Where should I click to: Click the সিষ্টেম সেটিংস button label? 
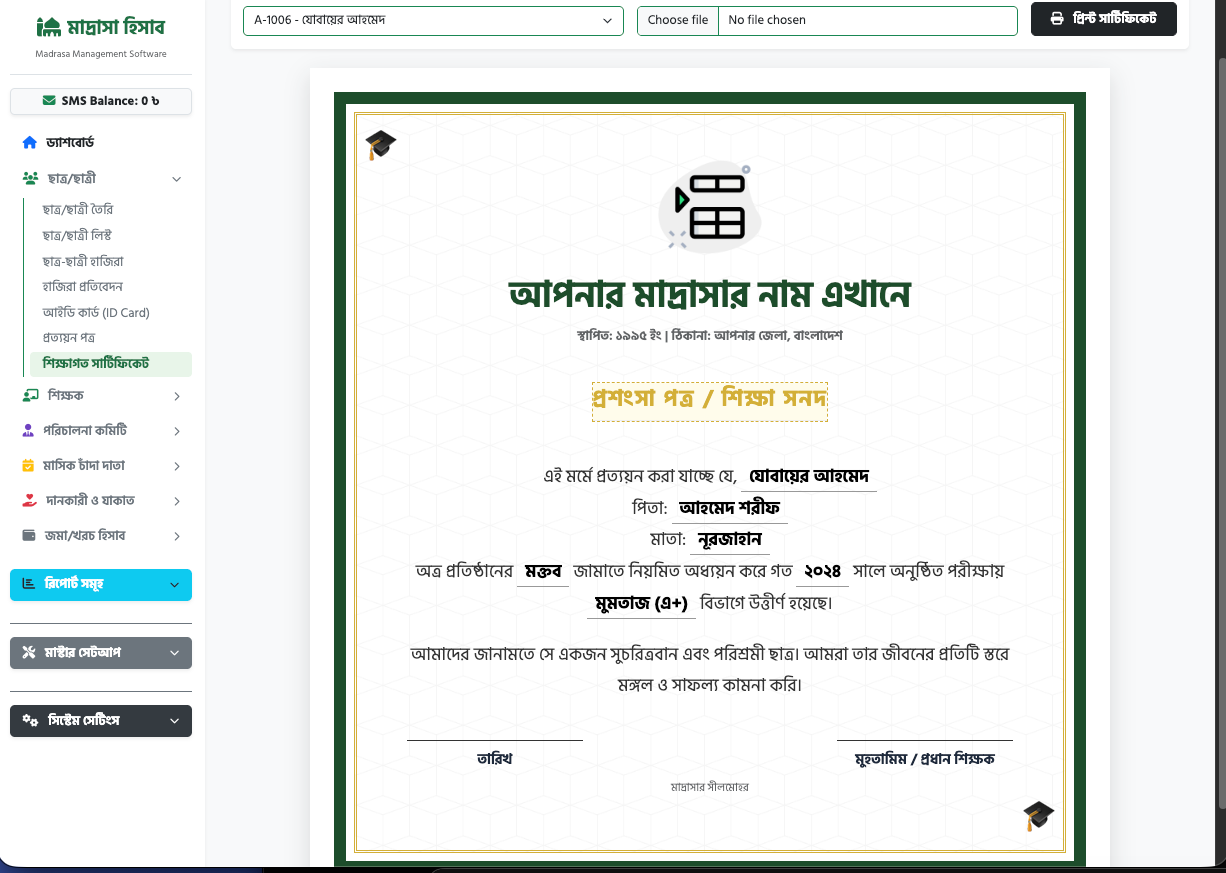point(84,721)
